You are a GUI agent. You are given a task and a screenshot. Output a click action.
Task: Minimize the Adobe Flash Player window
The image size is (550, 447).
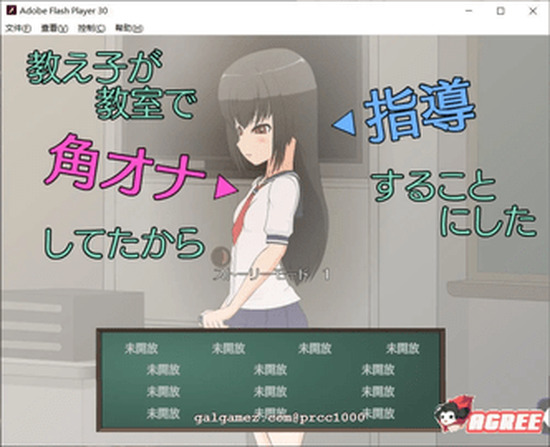[x=469, y=11]
